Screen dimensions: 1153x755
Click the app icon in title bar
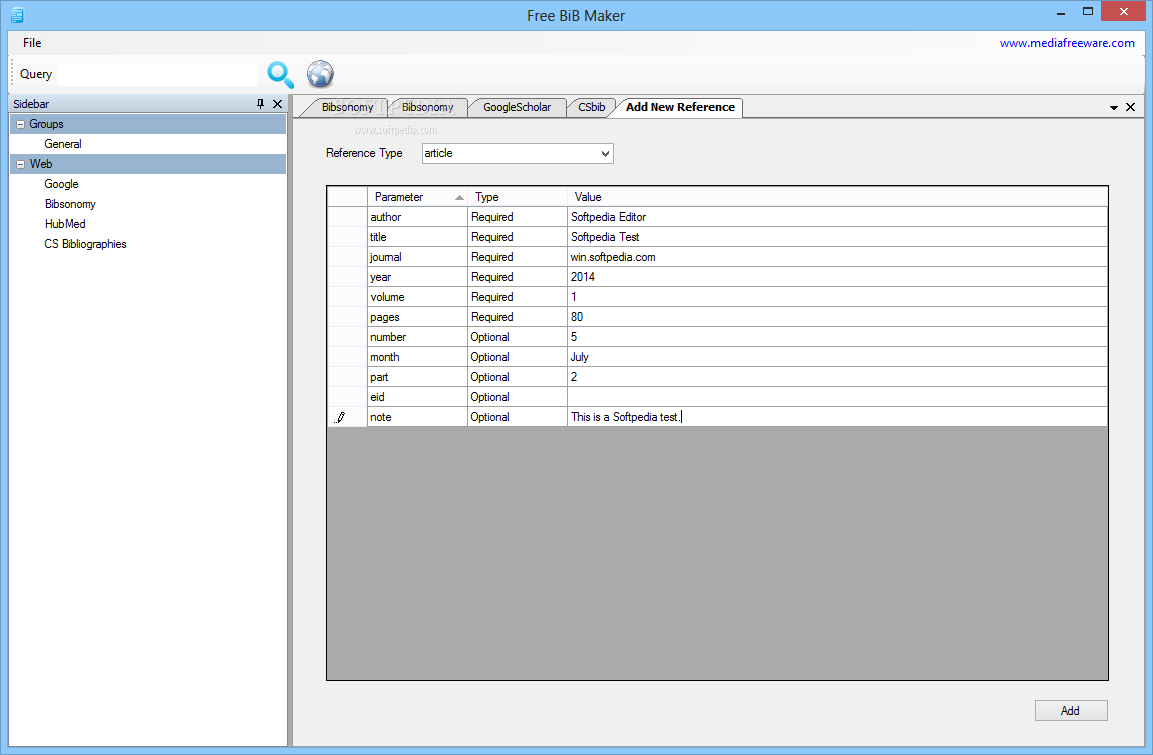coord(18,15)
